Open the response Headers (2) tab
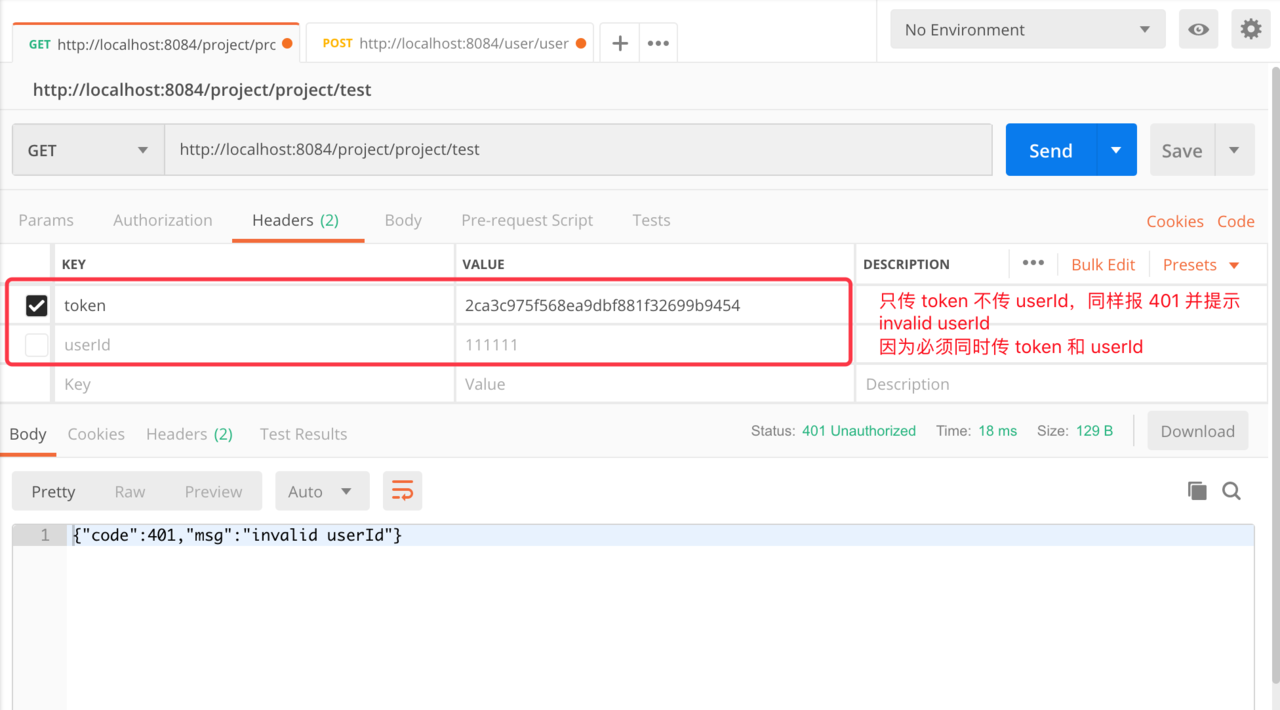 [x=189, y=433]
